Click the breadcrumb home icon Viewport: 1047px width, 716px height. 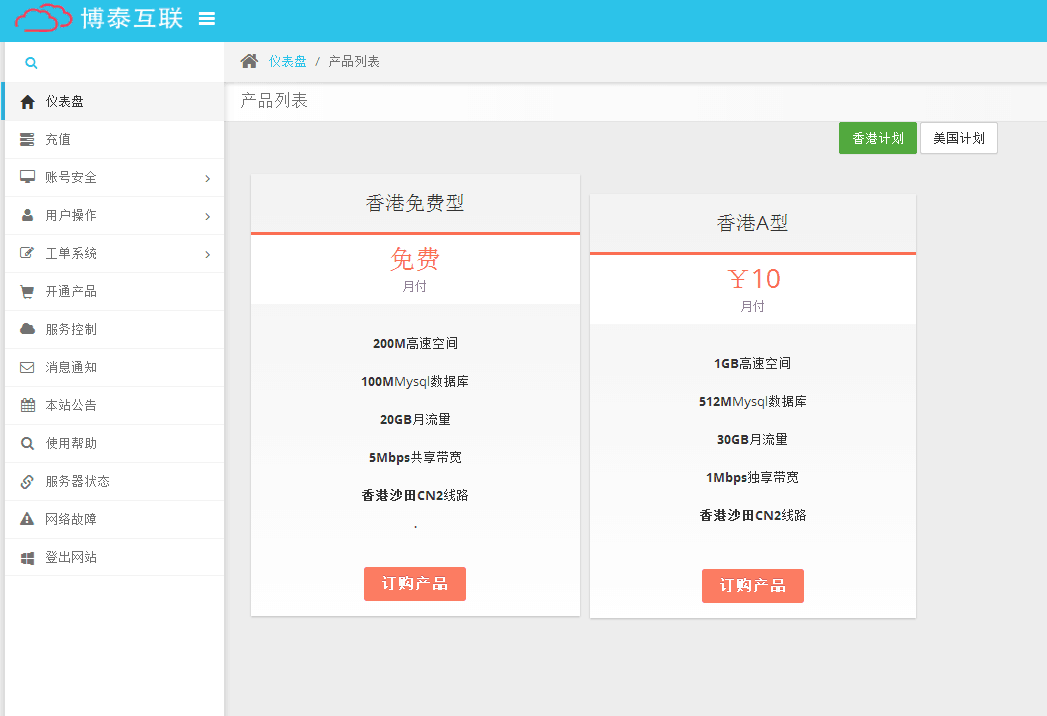click(249, 61)
